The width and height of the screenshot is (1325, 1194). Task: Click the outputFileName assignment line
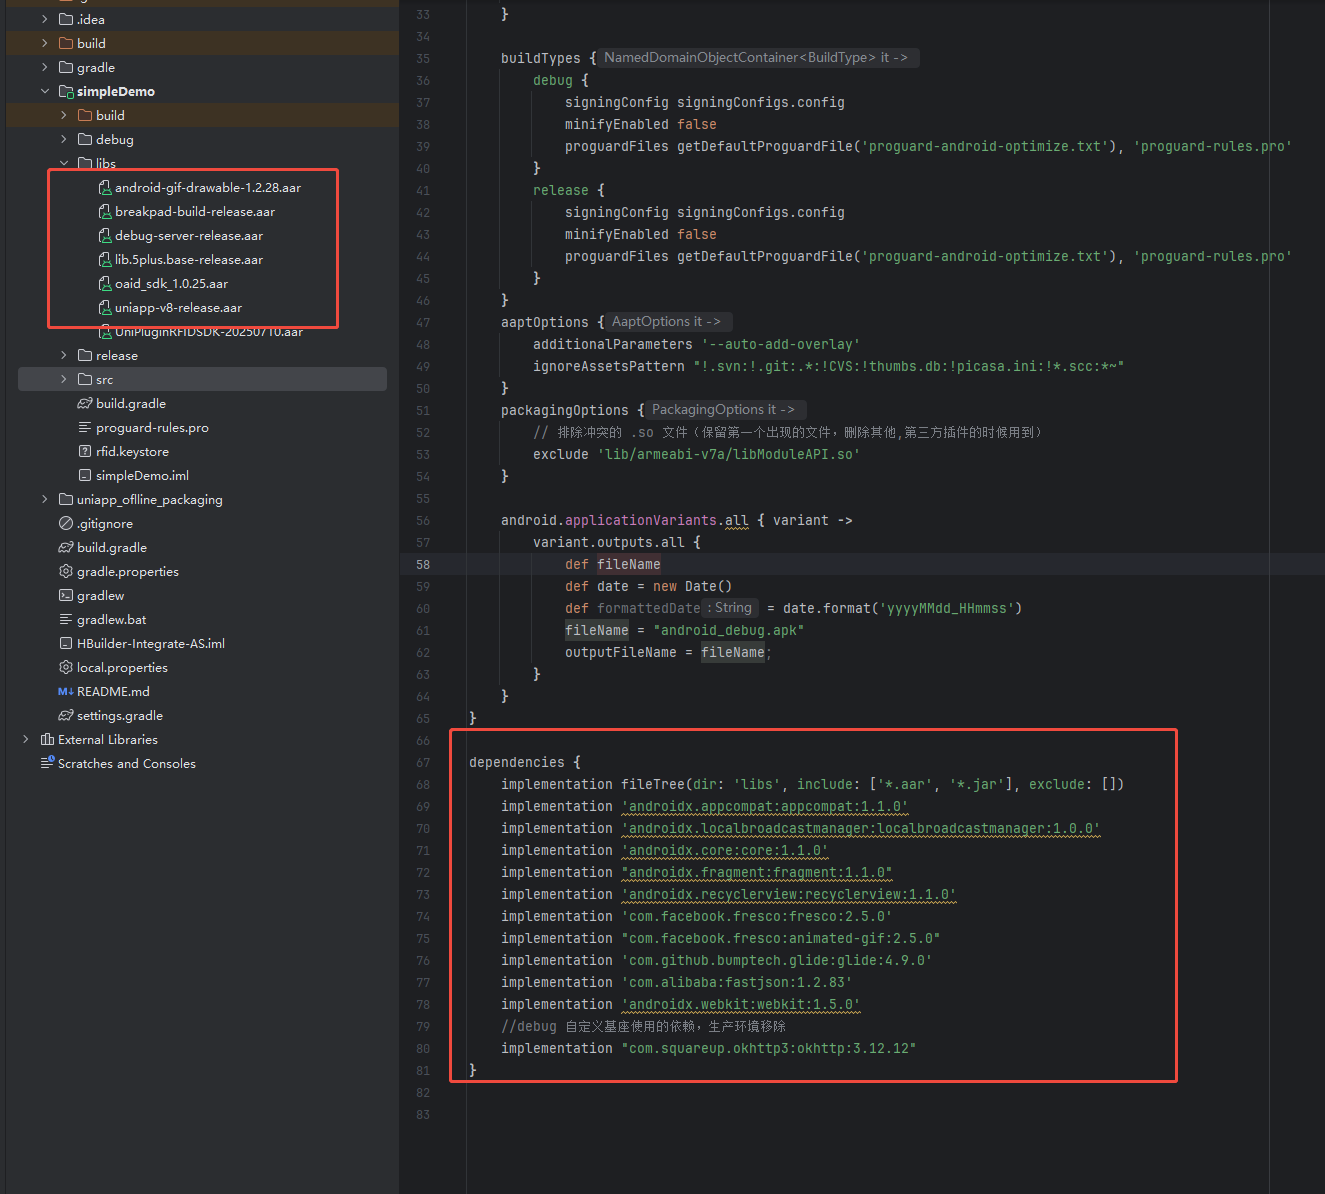coord(669,652)
